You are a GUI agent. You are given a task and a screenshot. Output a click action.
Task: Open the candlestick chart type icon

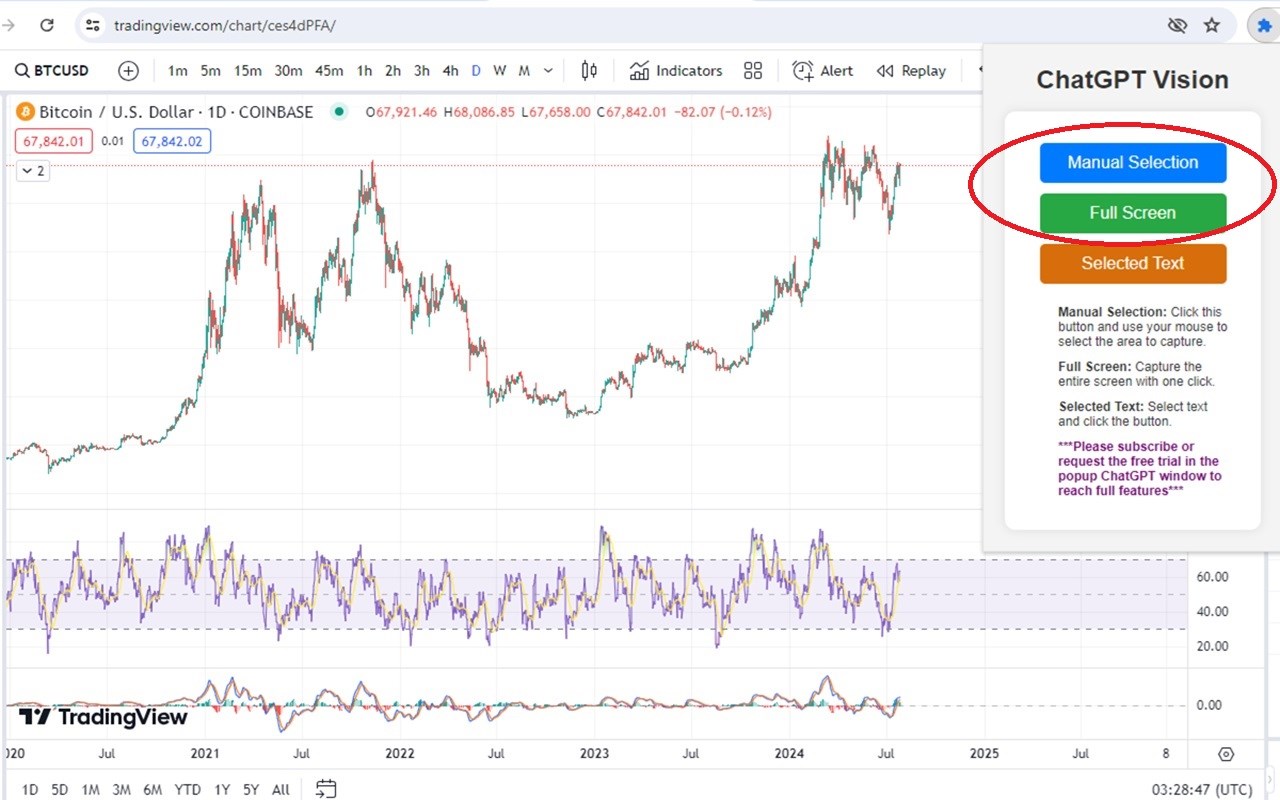589,71
